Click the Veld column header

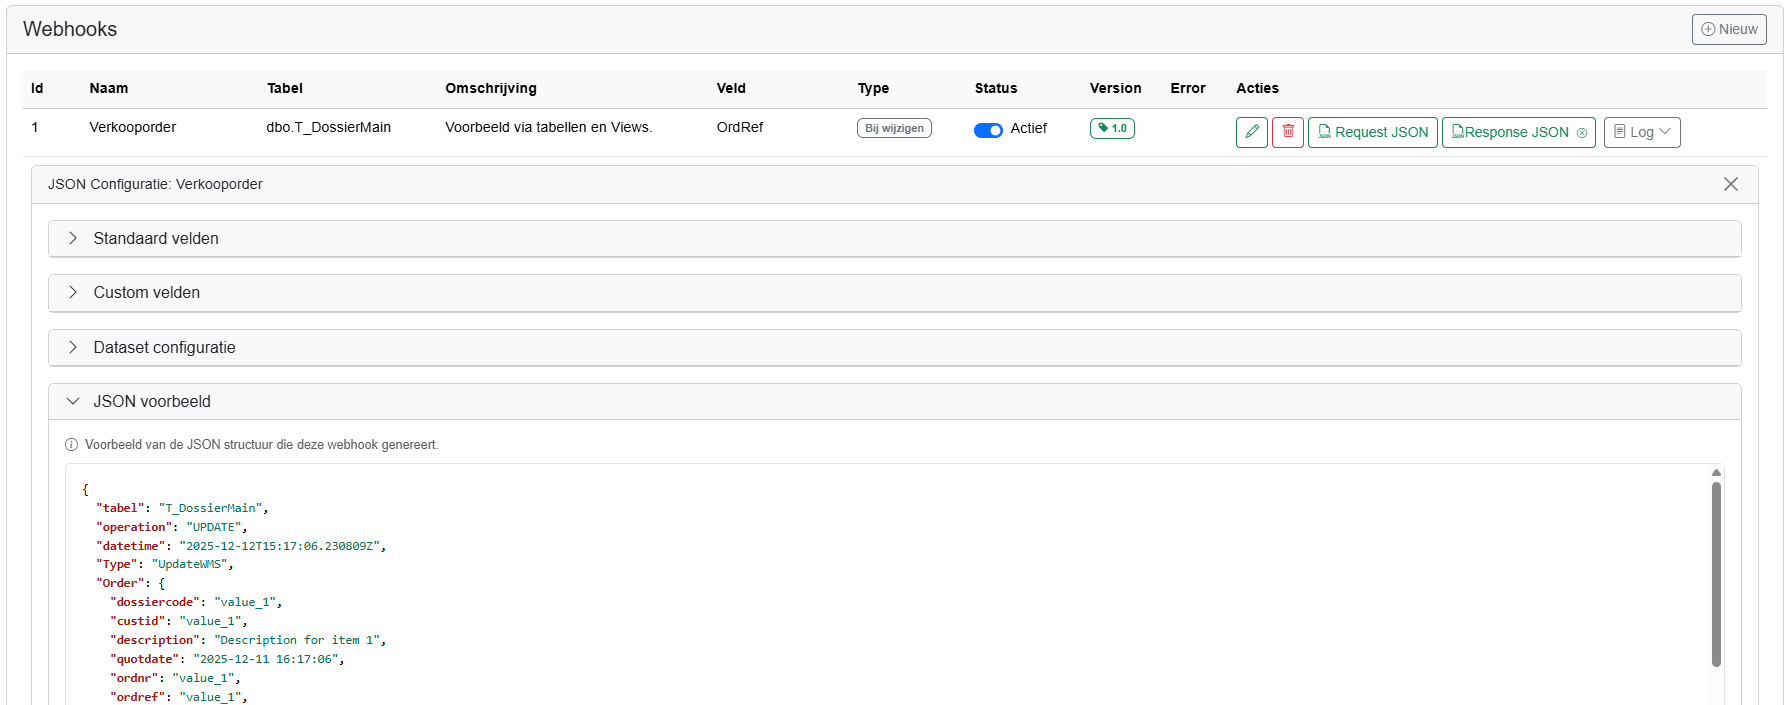(x=731, y=88)
